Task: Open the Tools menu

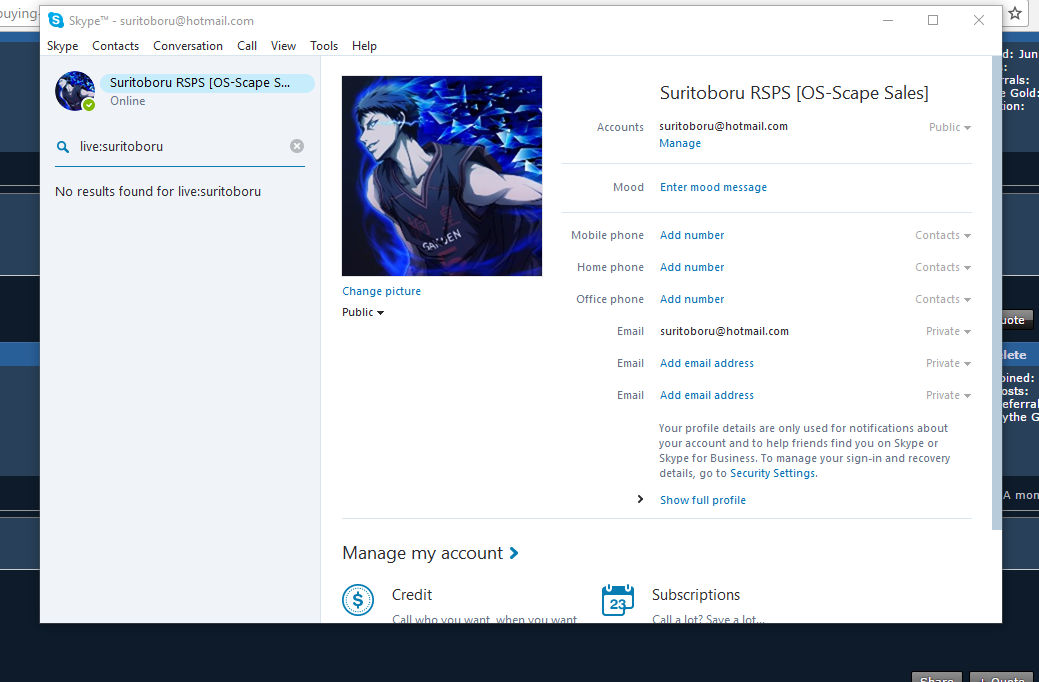Action: pyautogui.click(x=324, y=46)
